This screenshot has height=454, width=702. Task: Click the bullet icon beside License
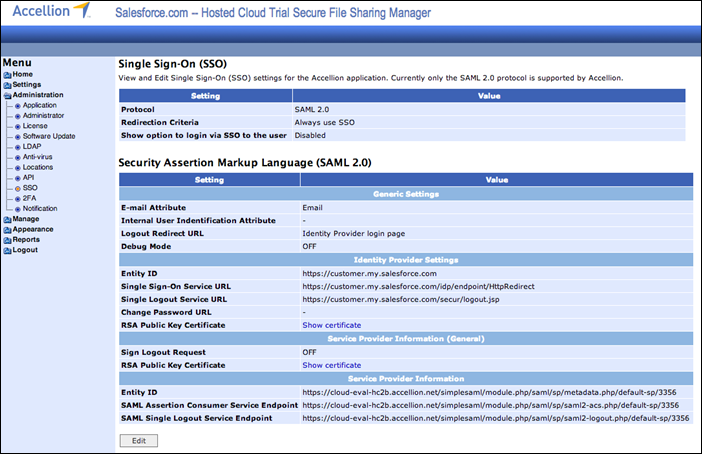(x=18, y=127)
